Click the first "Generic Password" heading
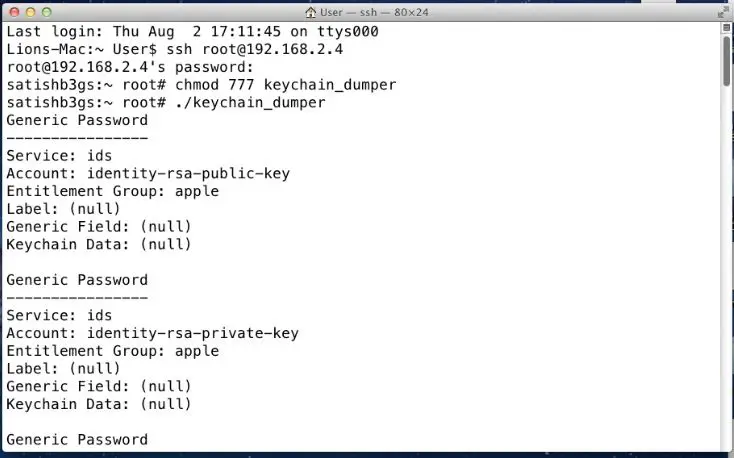This screenshot has width=734, height=458. click(x=77, y=120)
